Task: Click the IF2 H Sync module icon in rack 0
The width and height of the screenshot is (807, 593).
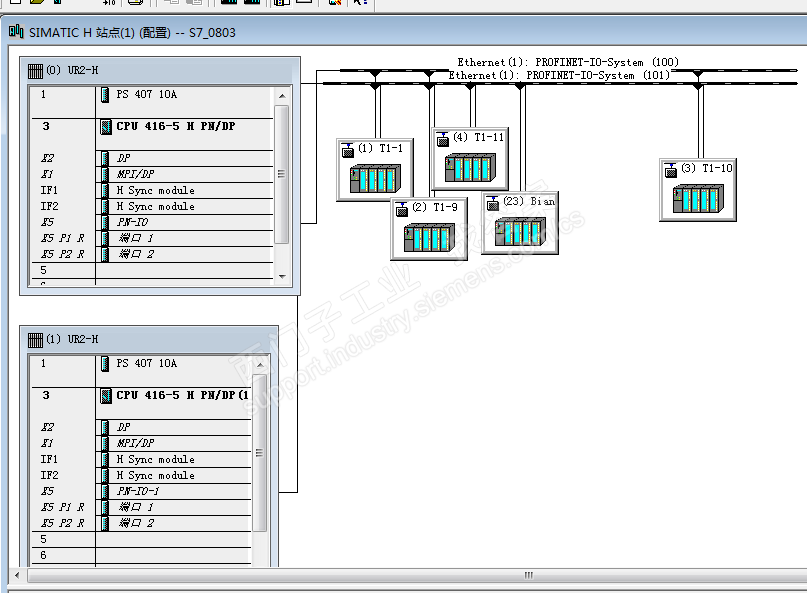Action: click(x=105, y=206)
